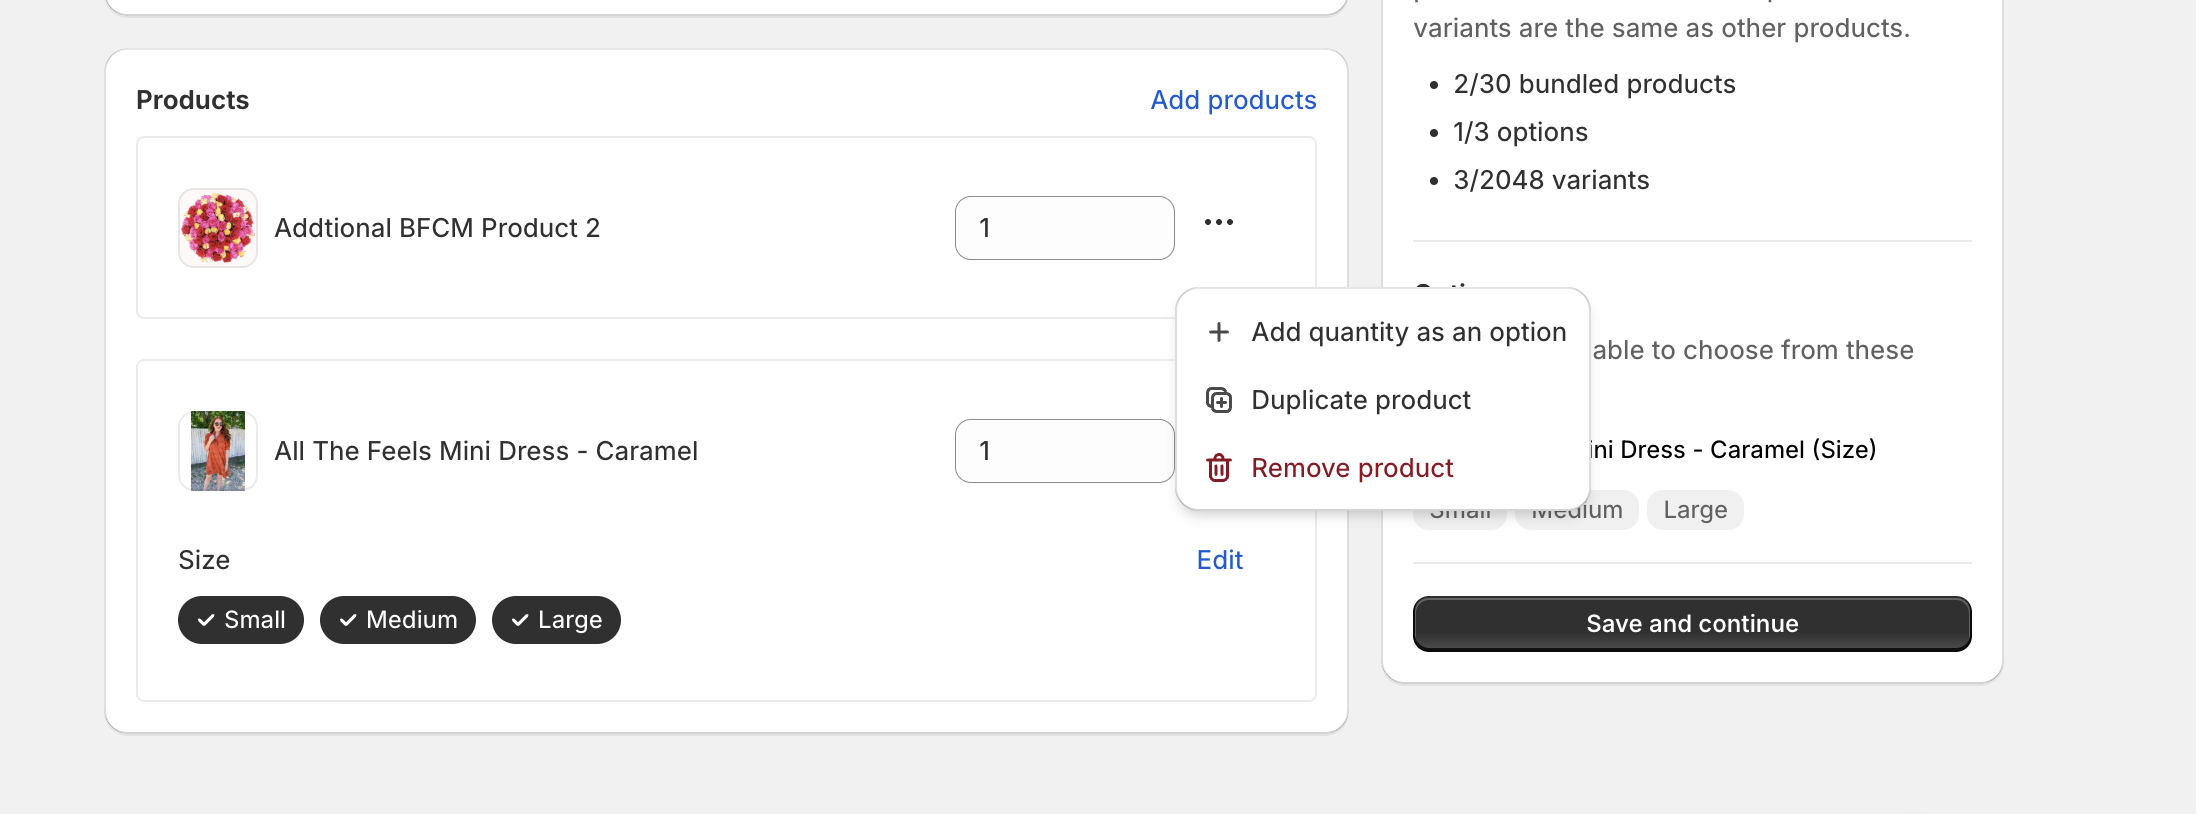Edit the Size option values
The width and height of the screenshot is (2196, 814).
coord(1219,560)
